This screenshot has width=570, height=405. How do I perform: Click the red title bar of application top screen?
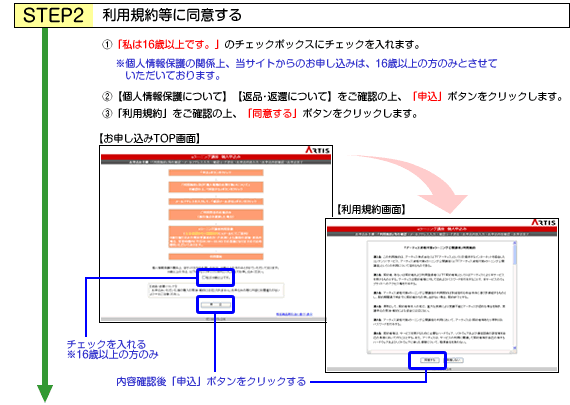coord(216,157)
